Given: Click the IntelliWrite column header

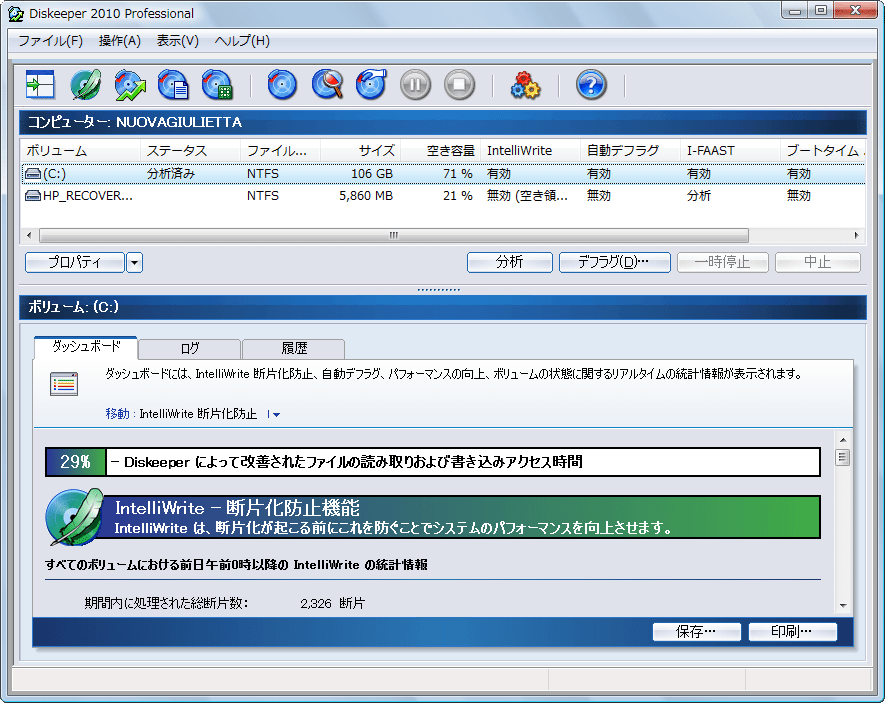Looking at the screenshot, I should click(531, 151).
